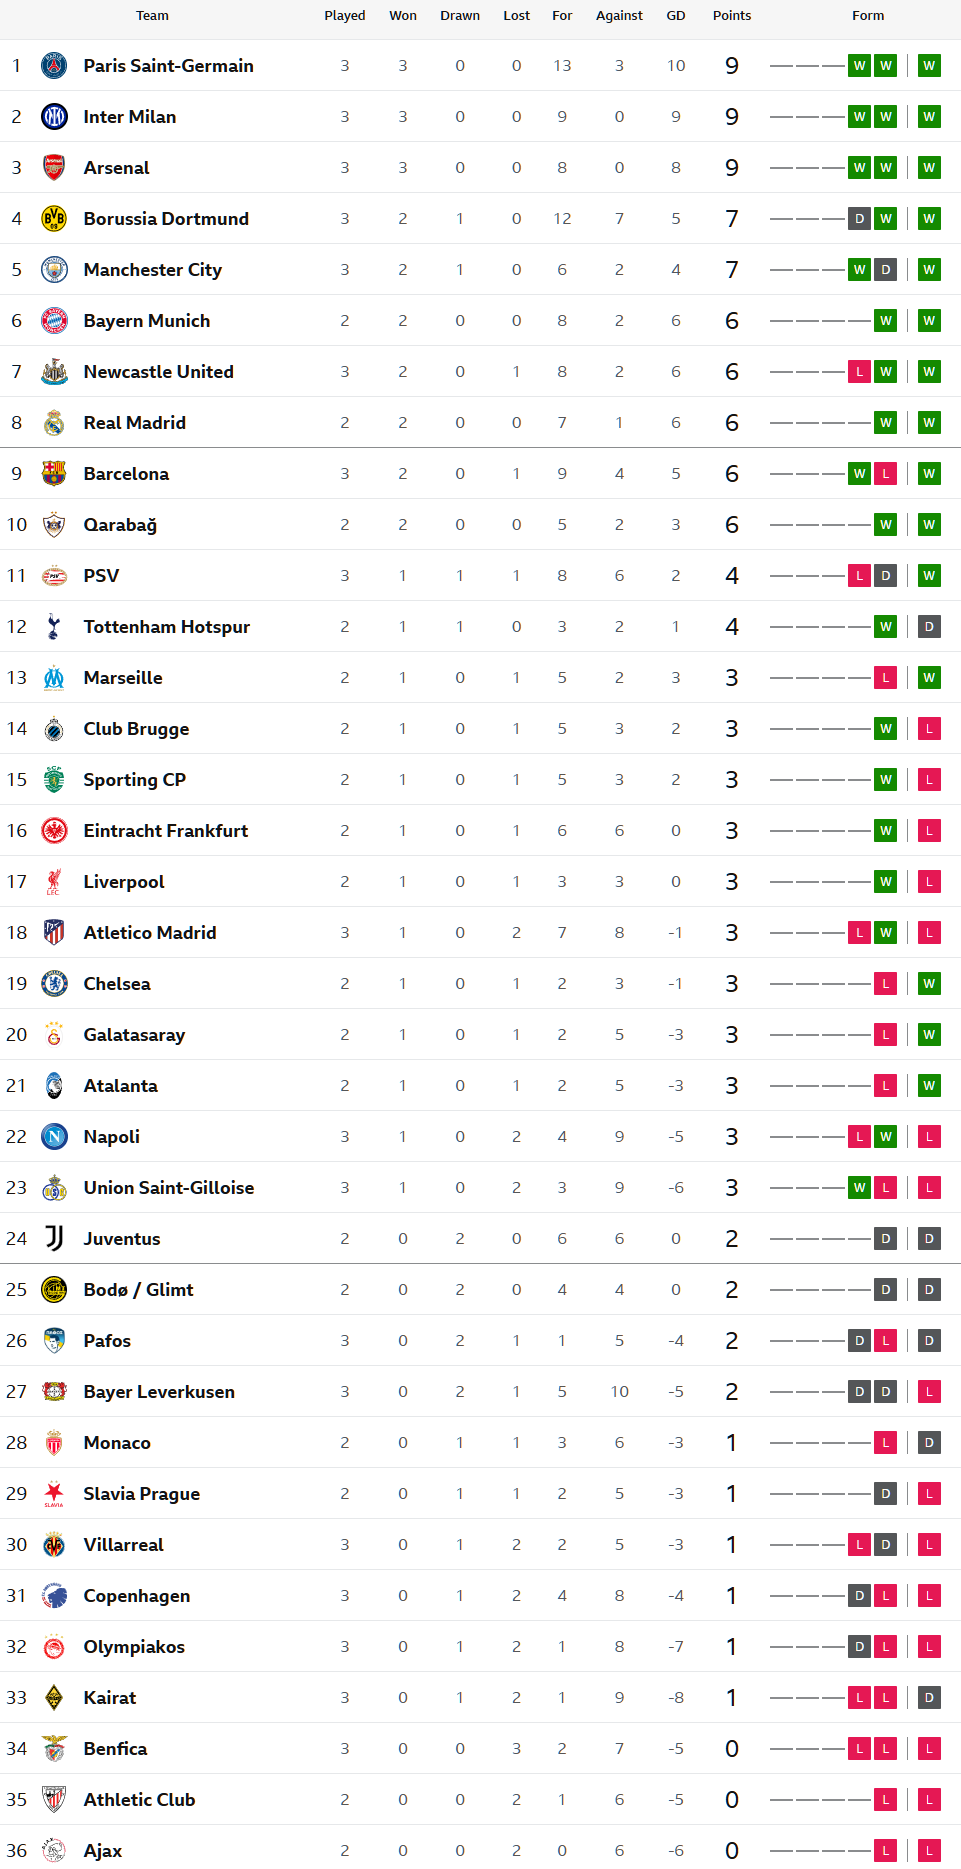Viewport: 961px width, 1869px height.
Task: Click the Inter Milan club badge
Action: coord(54,117)
